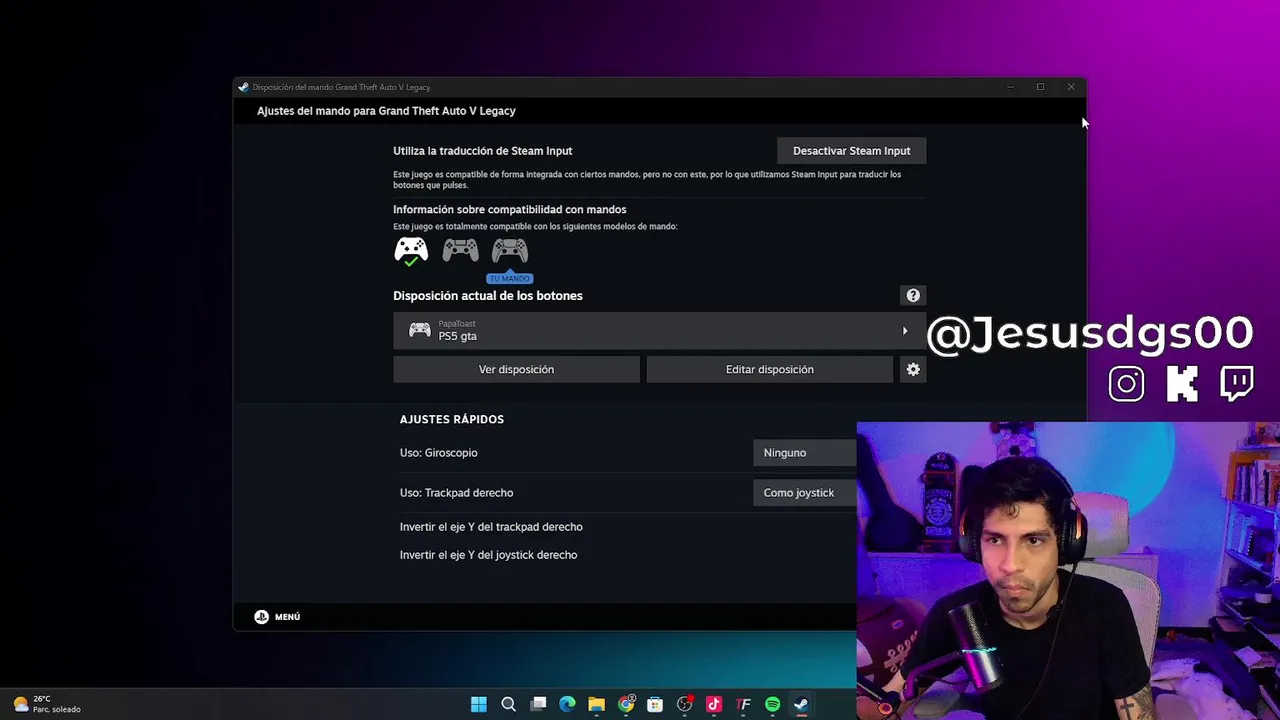This screenshot has height=720, width=1280.
Task: Open Microsoft Edge from taskbar
Action: coord(567,704)
